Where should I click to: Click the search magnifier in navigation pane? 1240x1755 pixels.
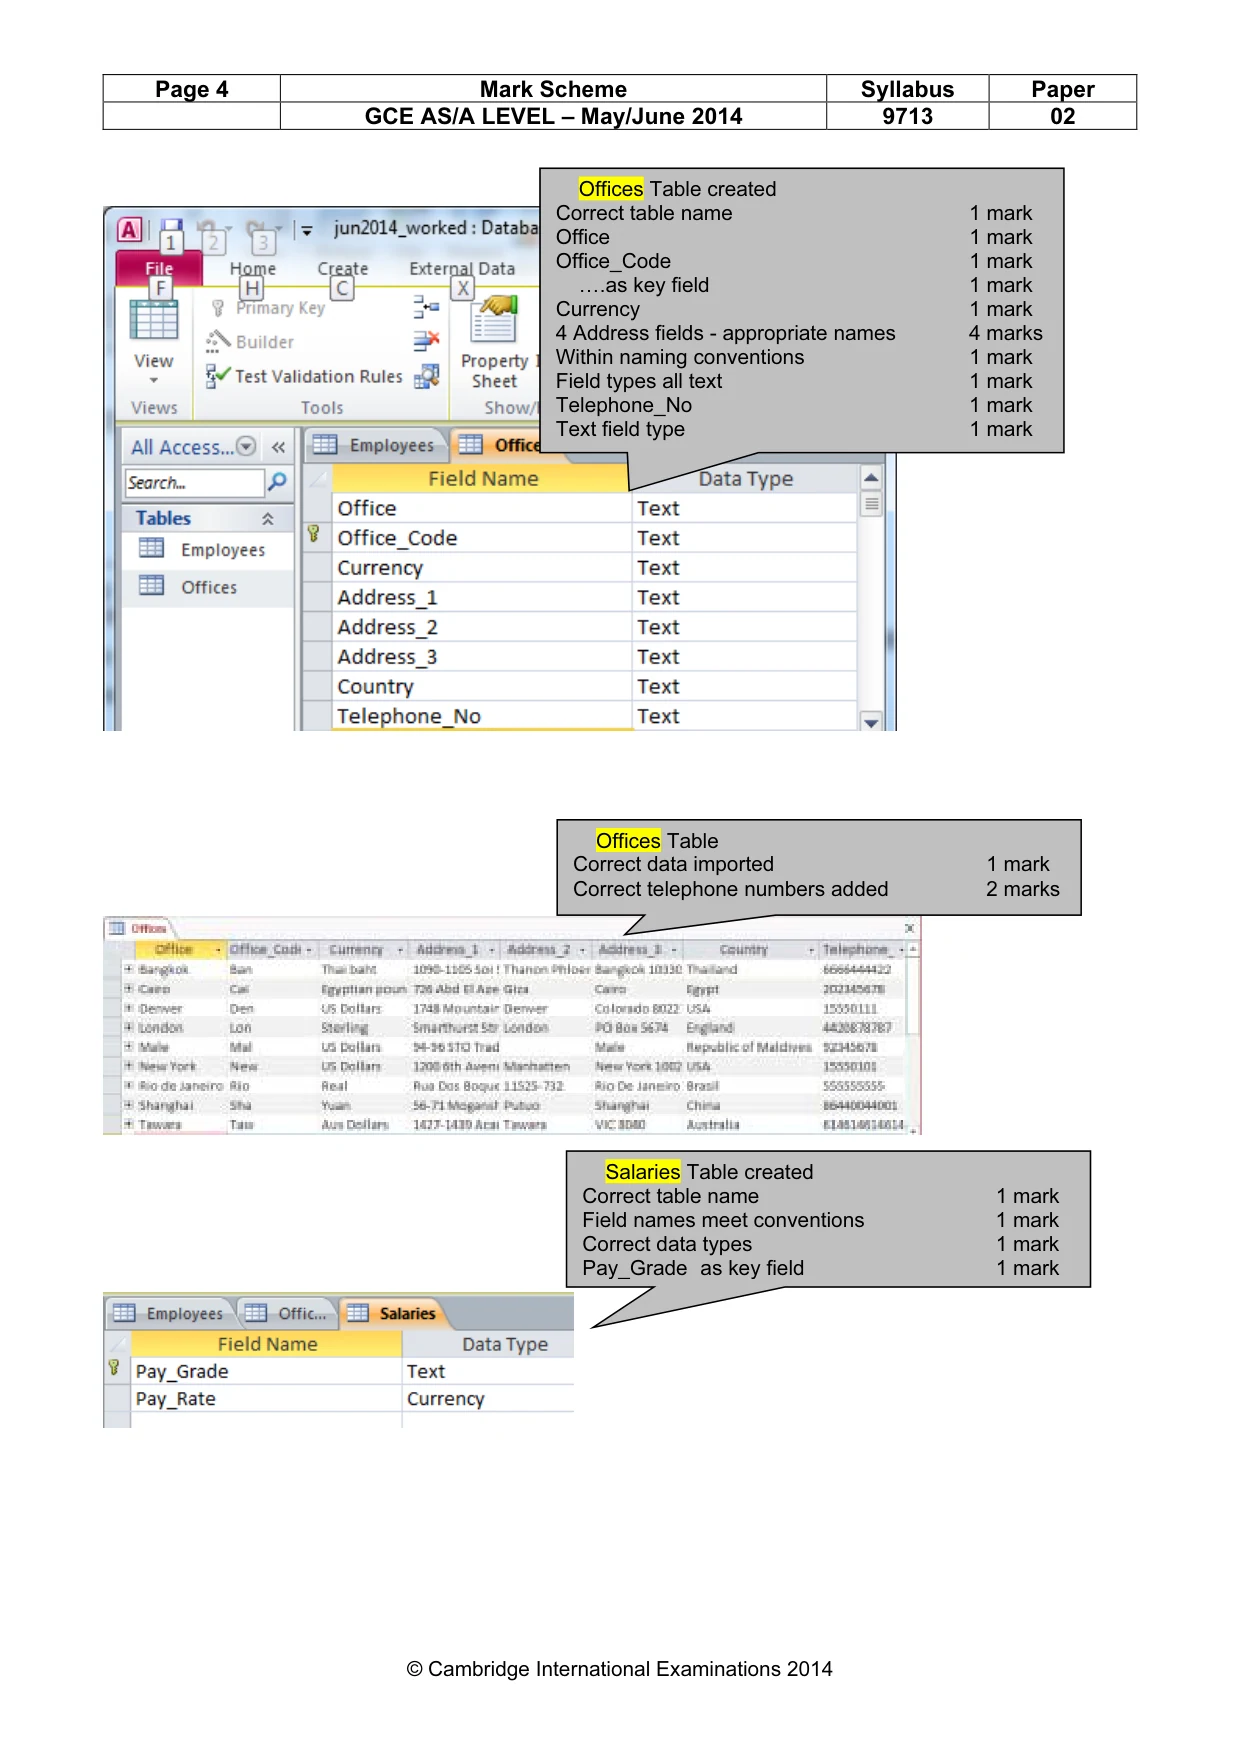coord(278,482)
